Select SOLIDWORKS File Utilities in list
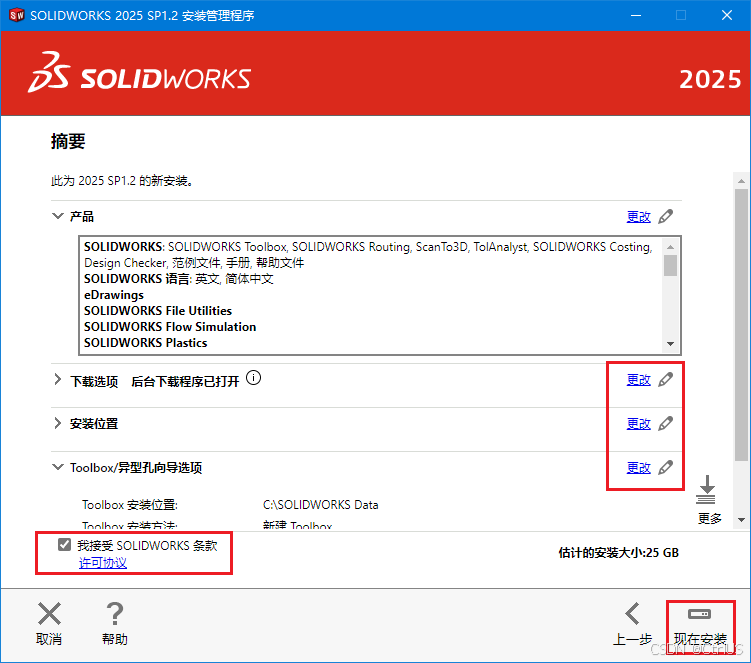 158,311
